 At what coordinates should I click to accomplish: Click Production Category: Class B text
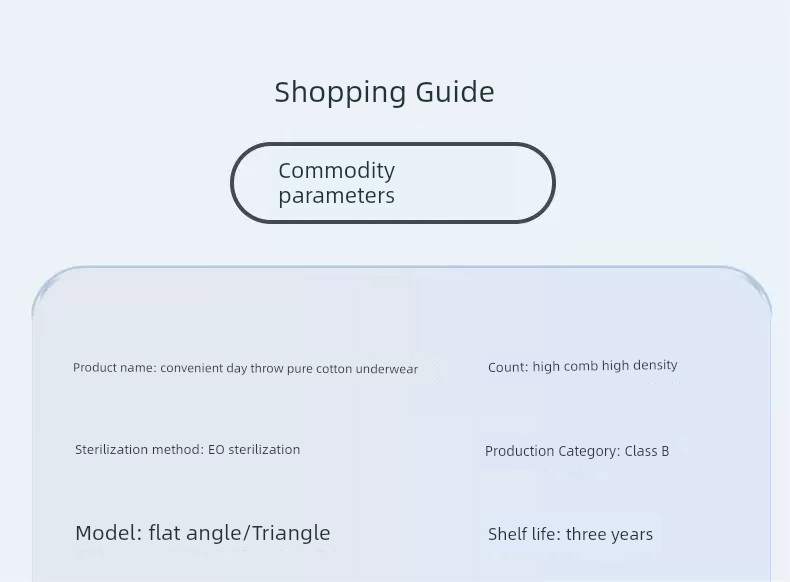577,451
